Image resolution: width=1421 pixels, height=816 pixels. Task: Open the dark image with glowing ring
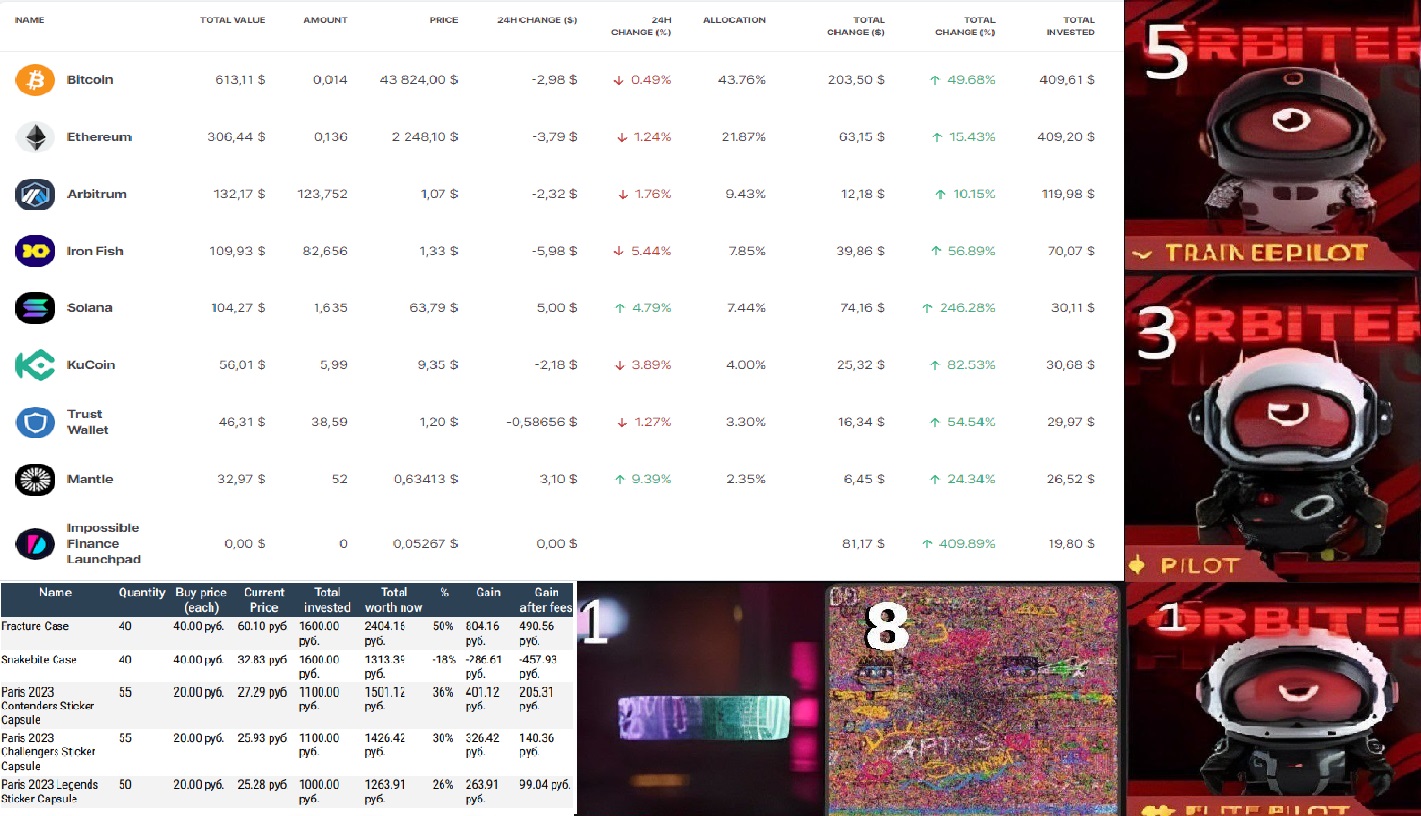700,698
